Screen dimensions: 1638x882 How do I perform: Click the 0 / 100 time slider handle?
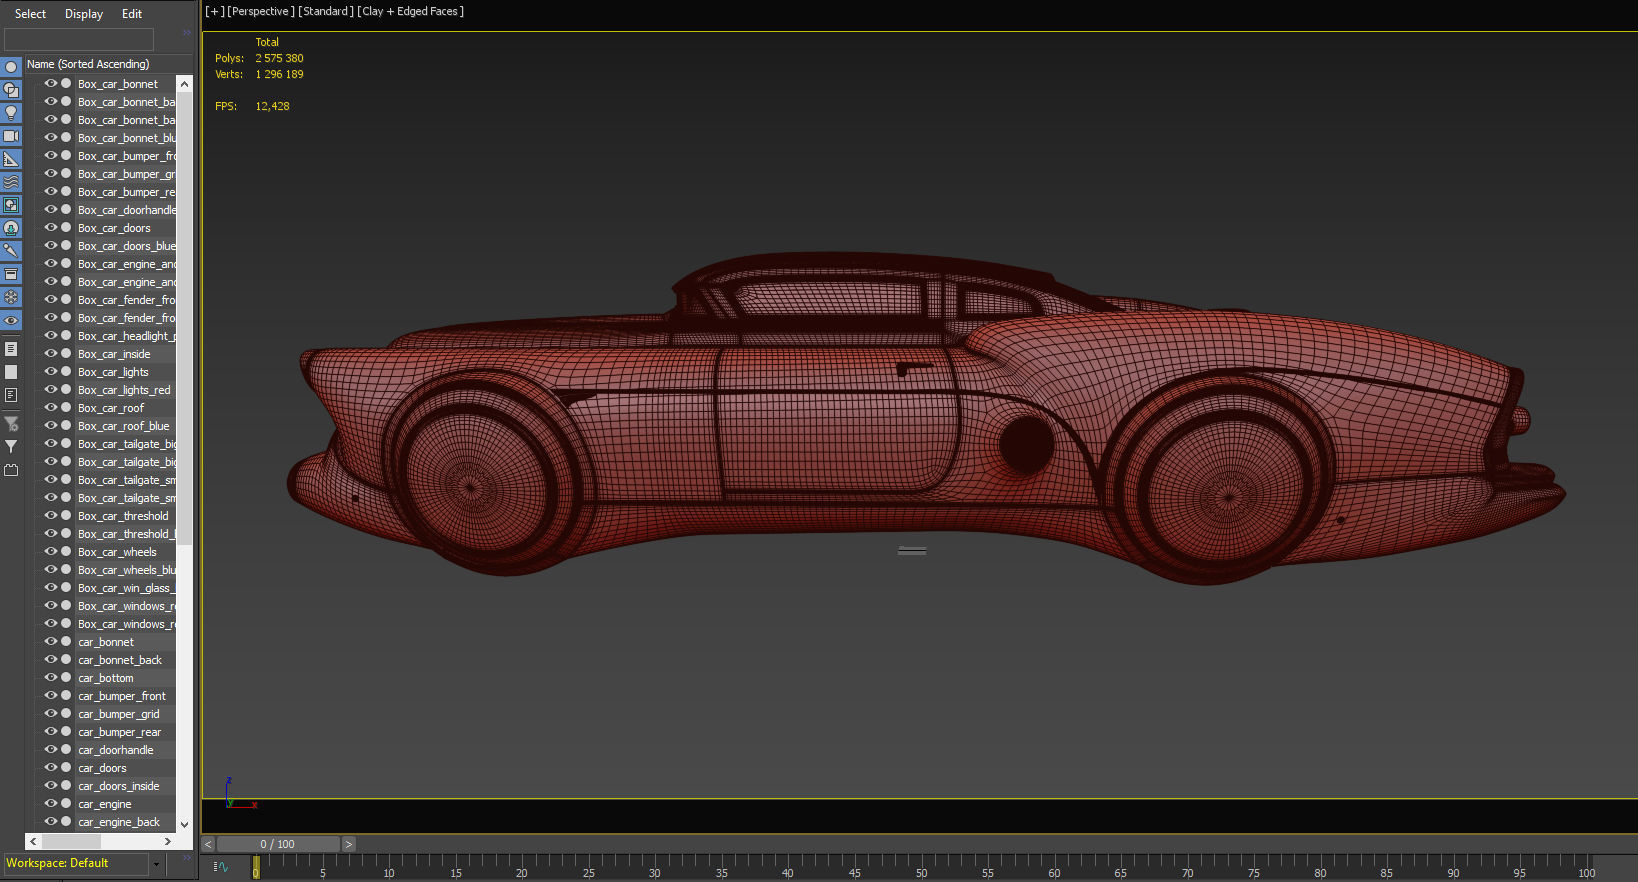coord(278,845)
